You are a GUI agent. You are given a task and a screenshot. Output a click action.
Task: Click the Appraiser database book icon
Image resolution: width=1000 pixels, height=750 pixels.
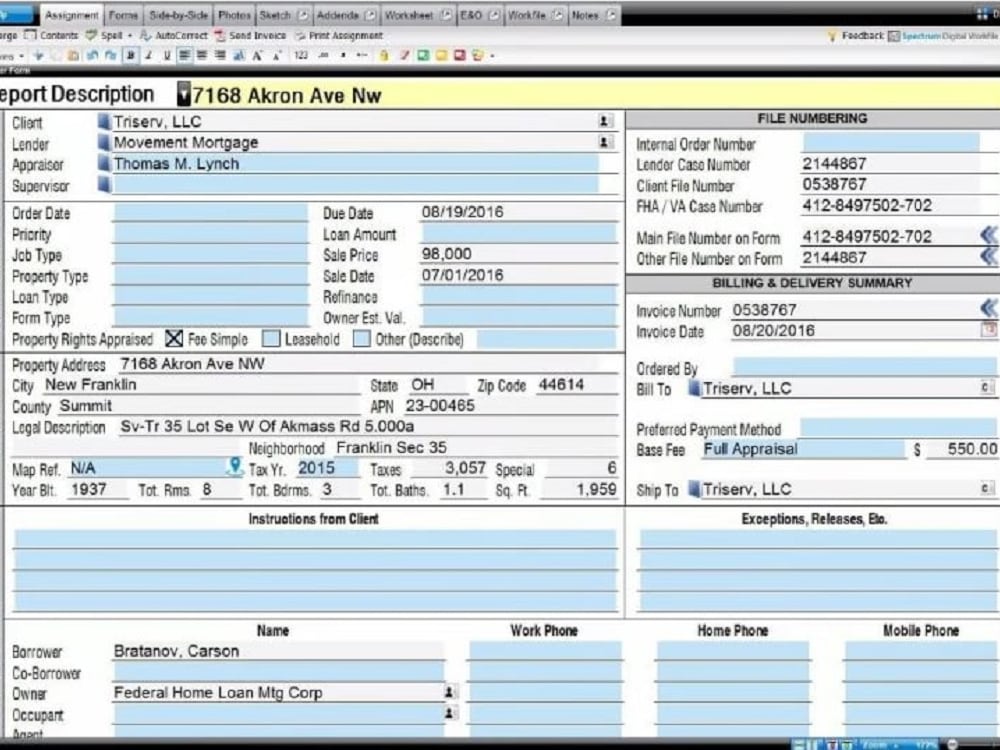coord(104,163)
